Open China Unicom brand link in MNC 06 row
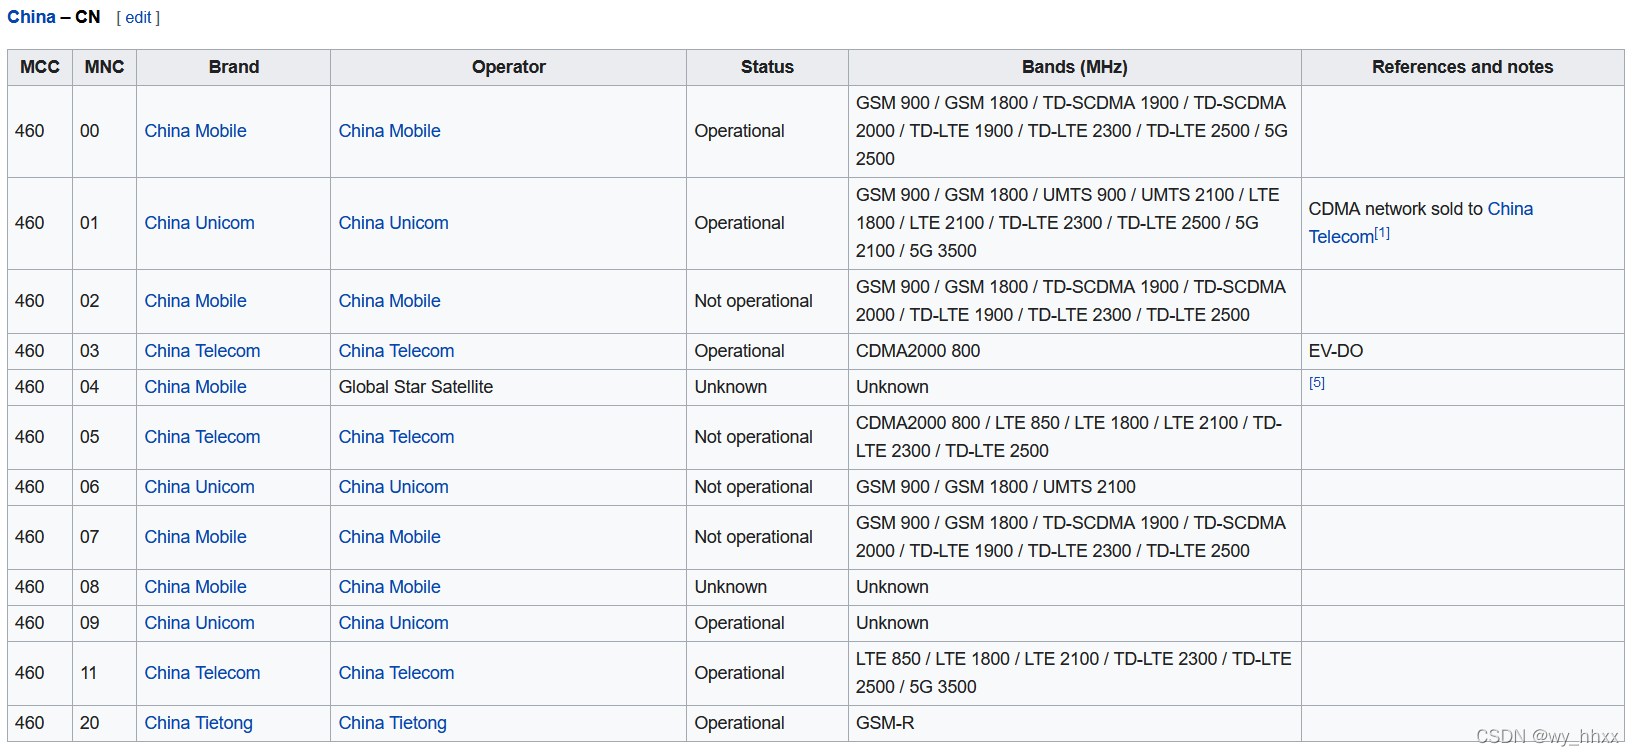This screenshot has height=756, width=1634. (x=199, y=487)
